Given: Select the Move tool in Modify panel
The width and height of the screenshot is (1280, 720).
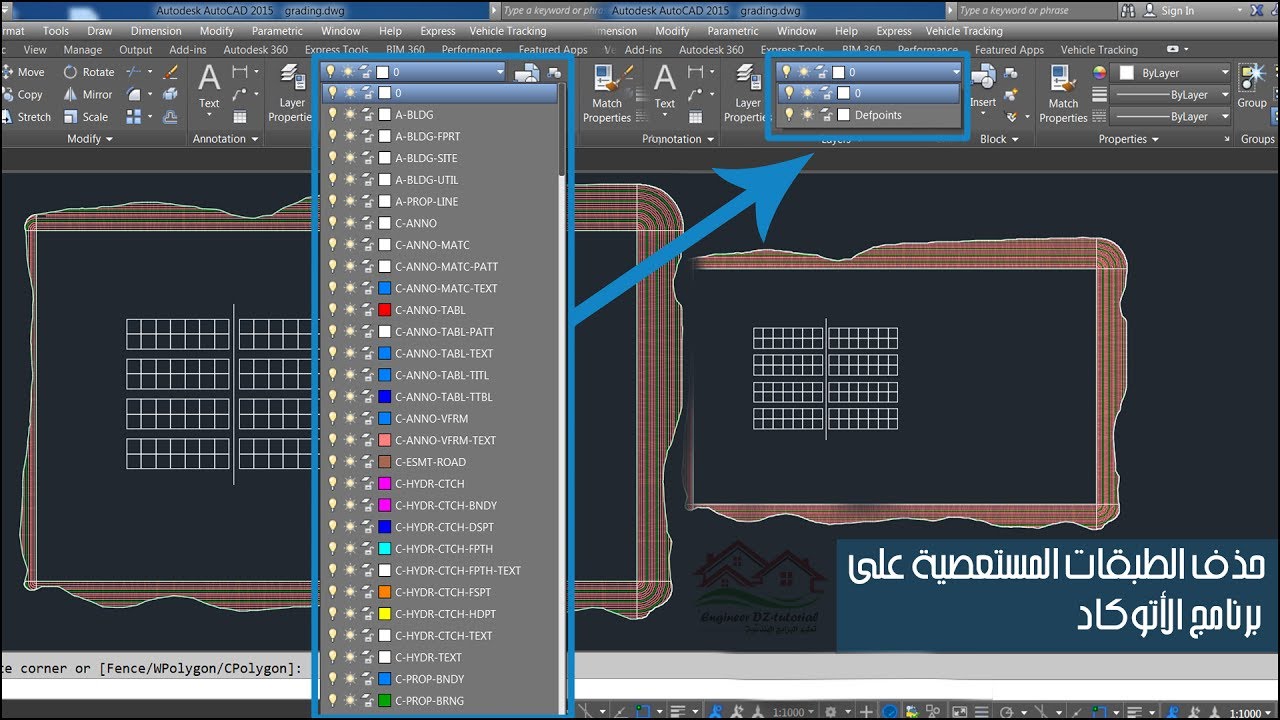Looking at the screenshot, I should pyautogui.click(x=22, y=72).
